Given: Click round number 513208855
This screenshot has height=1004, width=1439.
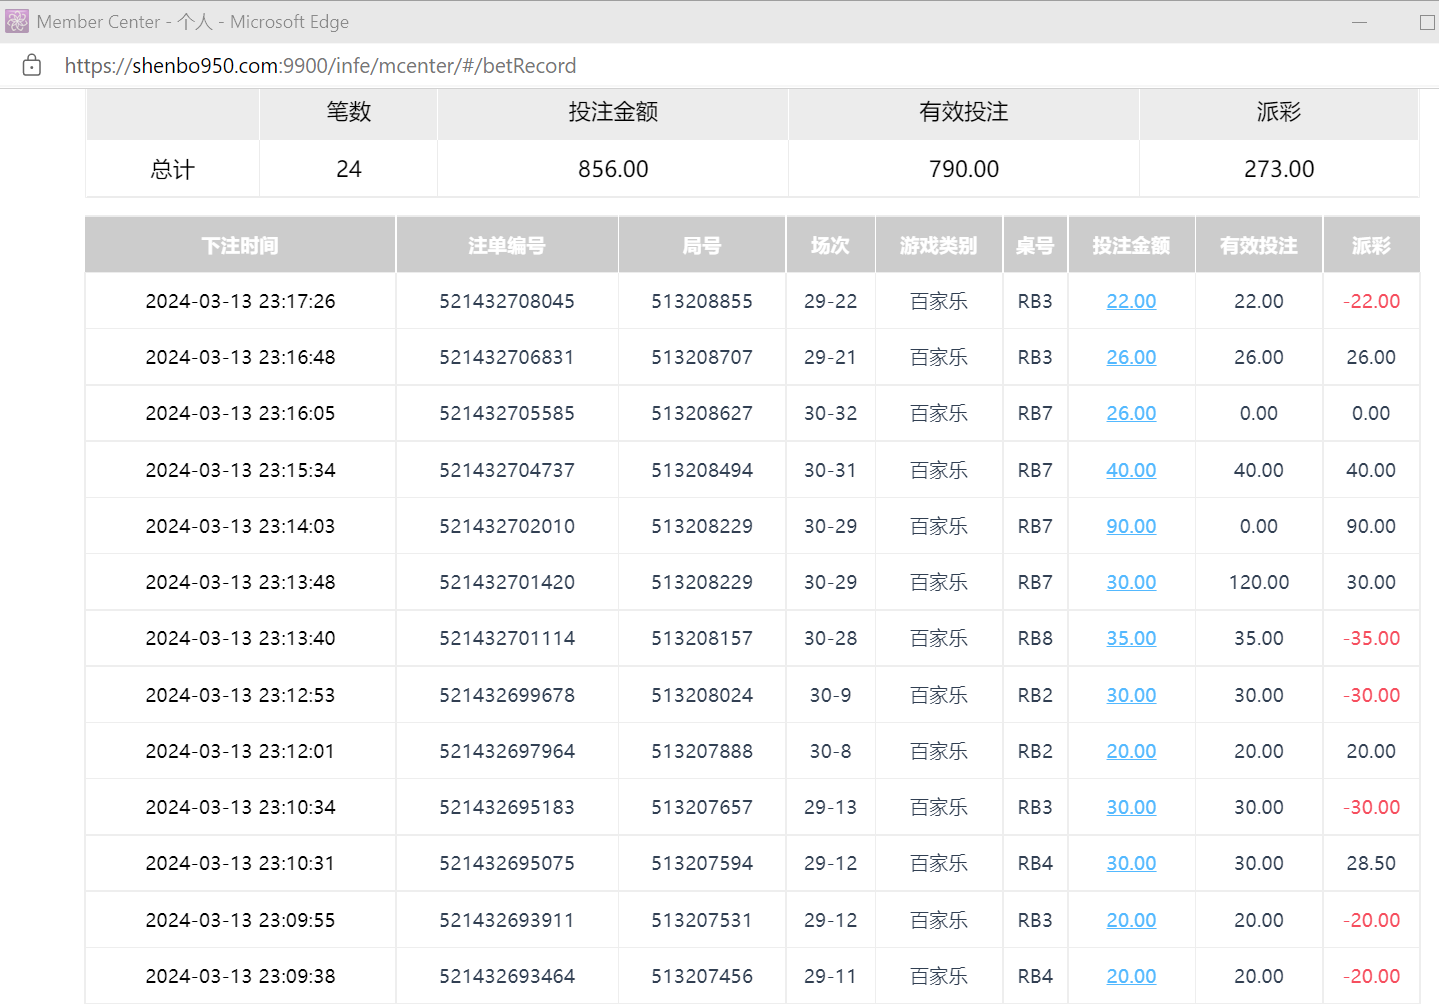Looking at the screenshot, I should pyautogui.click(x=702, y=301).
